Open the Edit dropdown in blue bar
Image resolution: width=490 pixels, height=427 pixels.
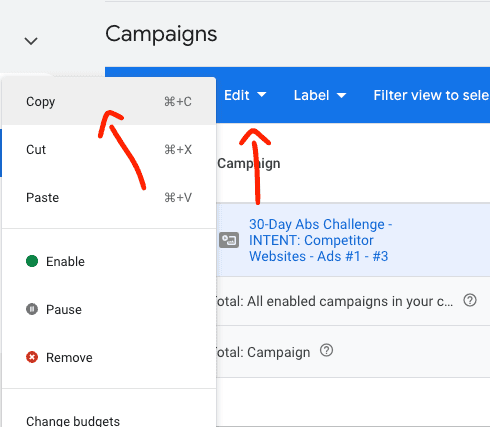(x=245, y=95)
